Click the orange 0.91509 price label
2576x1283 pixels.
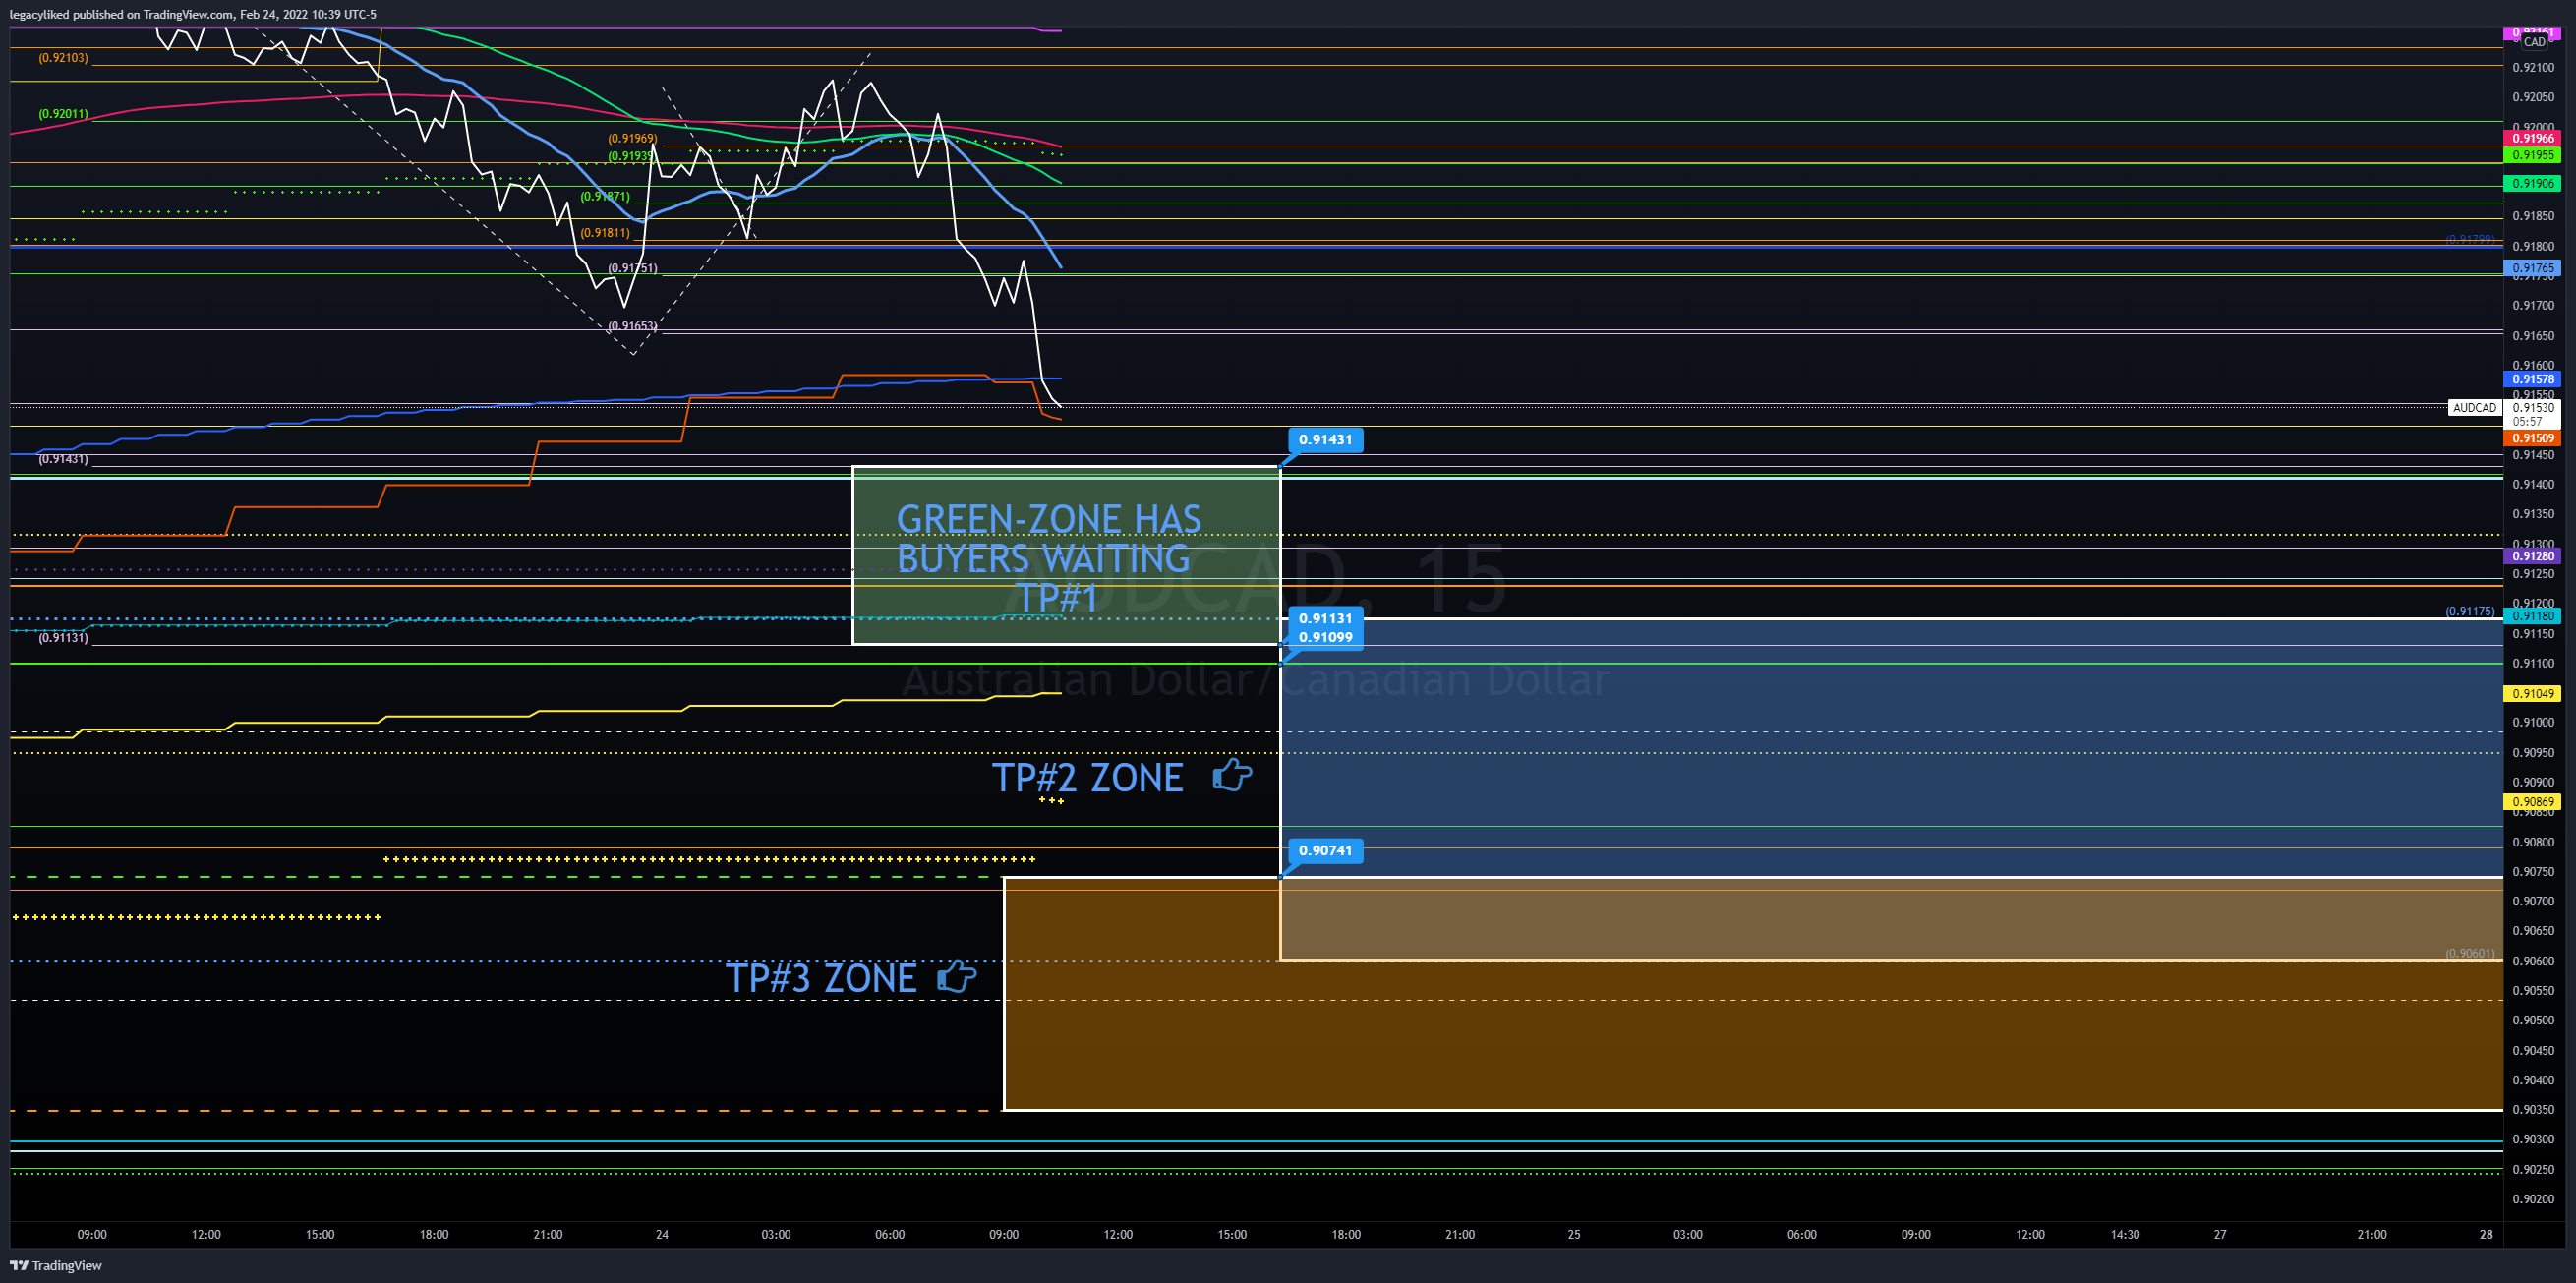pyautogui.click(x=2533, y=438)
